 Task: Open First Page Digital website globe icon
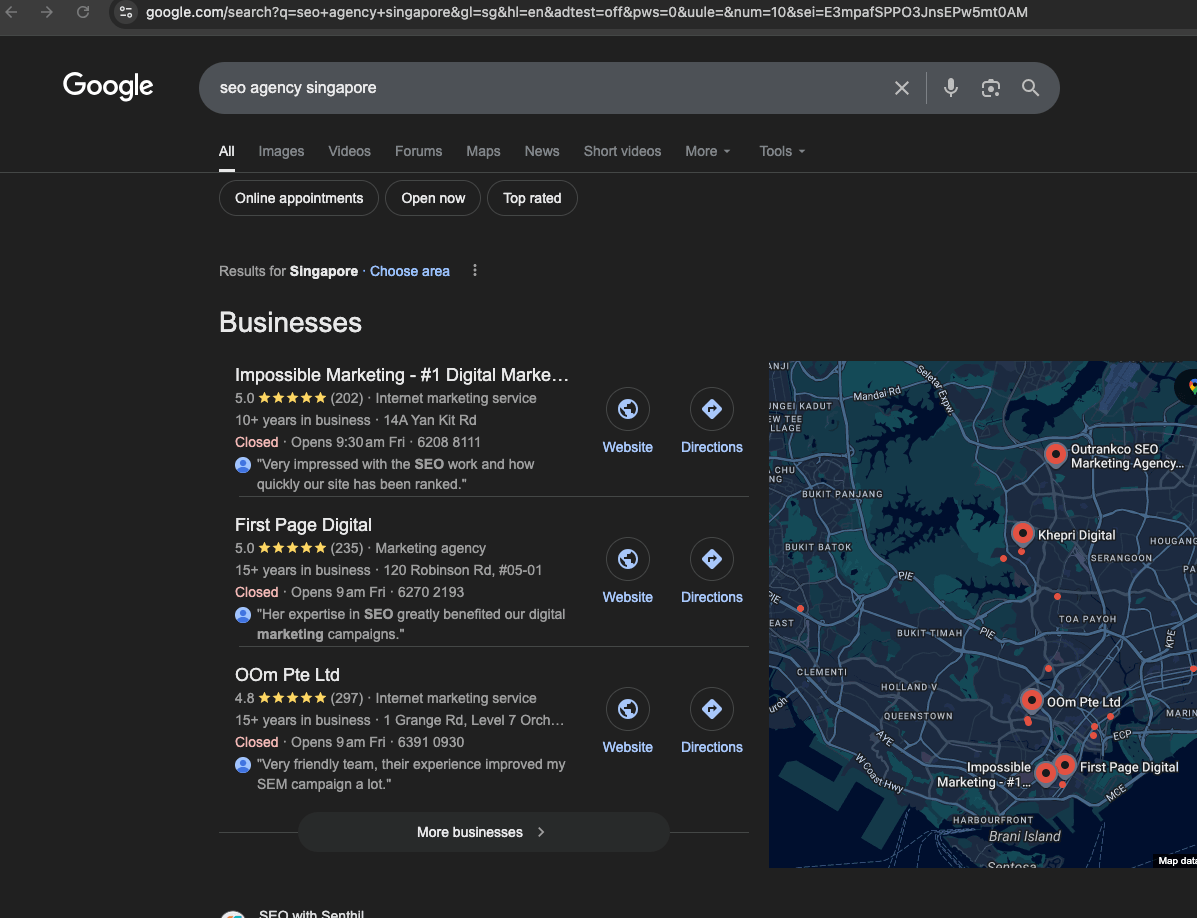(x=628, y=559)
